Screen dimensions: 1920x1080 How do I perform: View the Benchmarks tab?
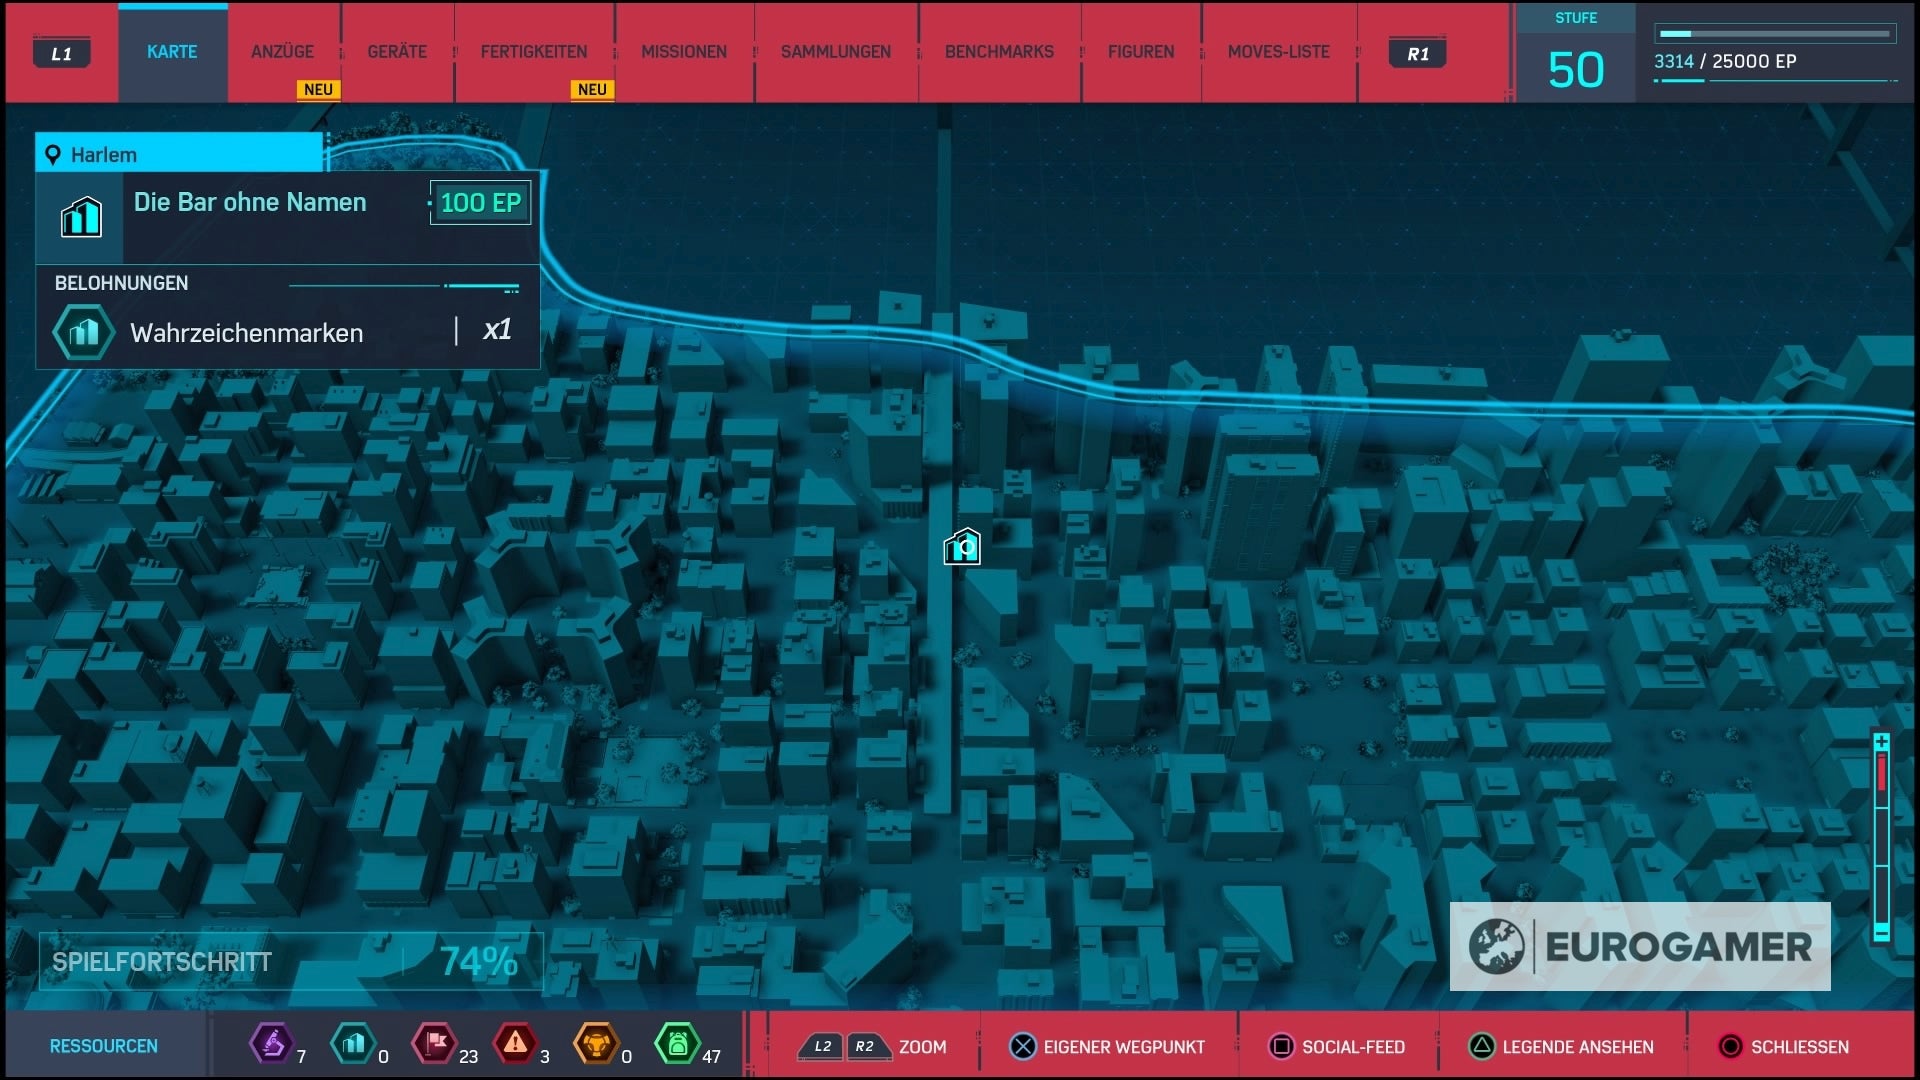[x=999, y=52]
